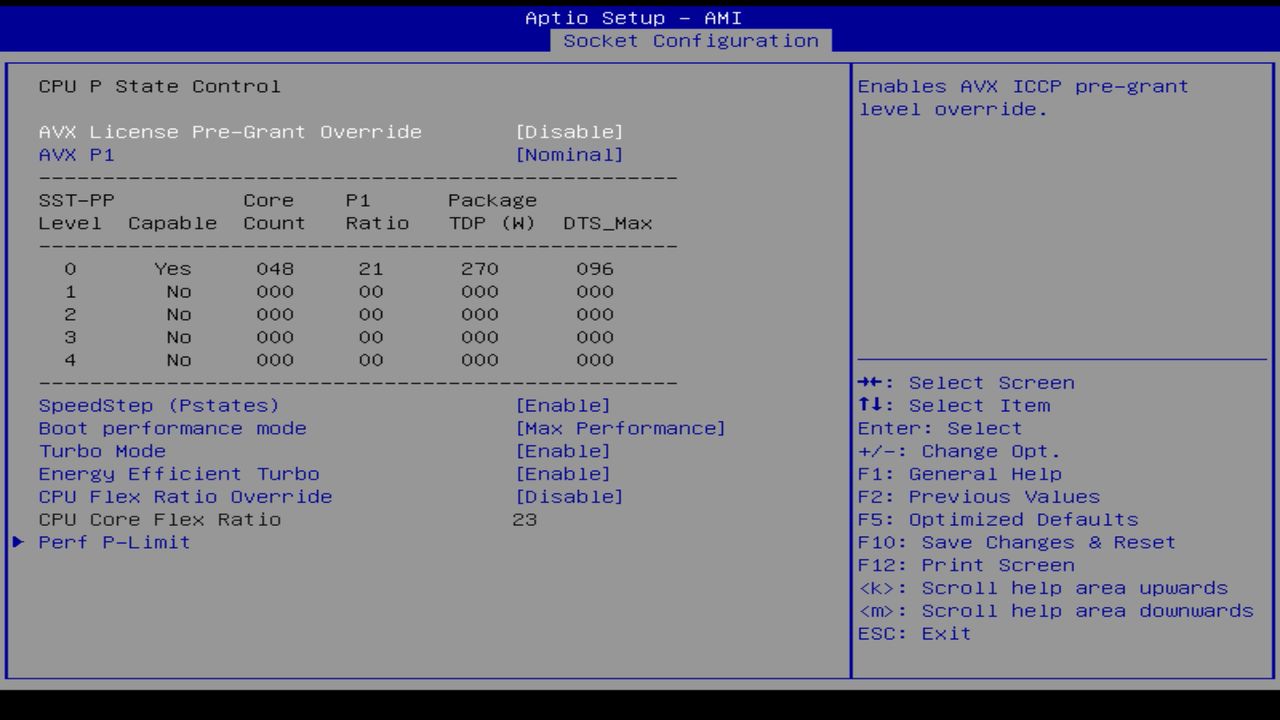
Task: Click the ESC Exit legend entry
Action: [x=913, y=633]
